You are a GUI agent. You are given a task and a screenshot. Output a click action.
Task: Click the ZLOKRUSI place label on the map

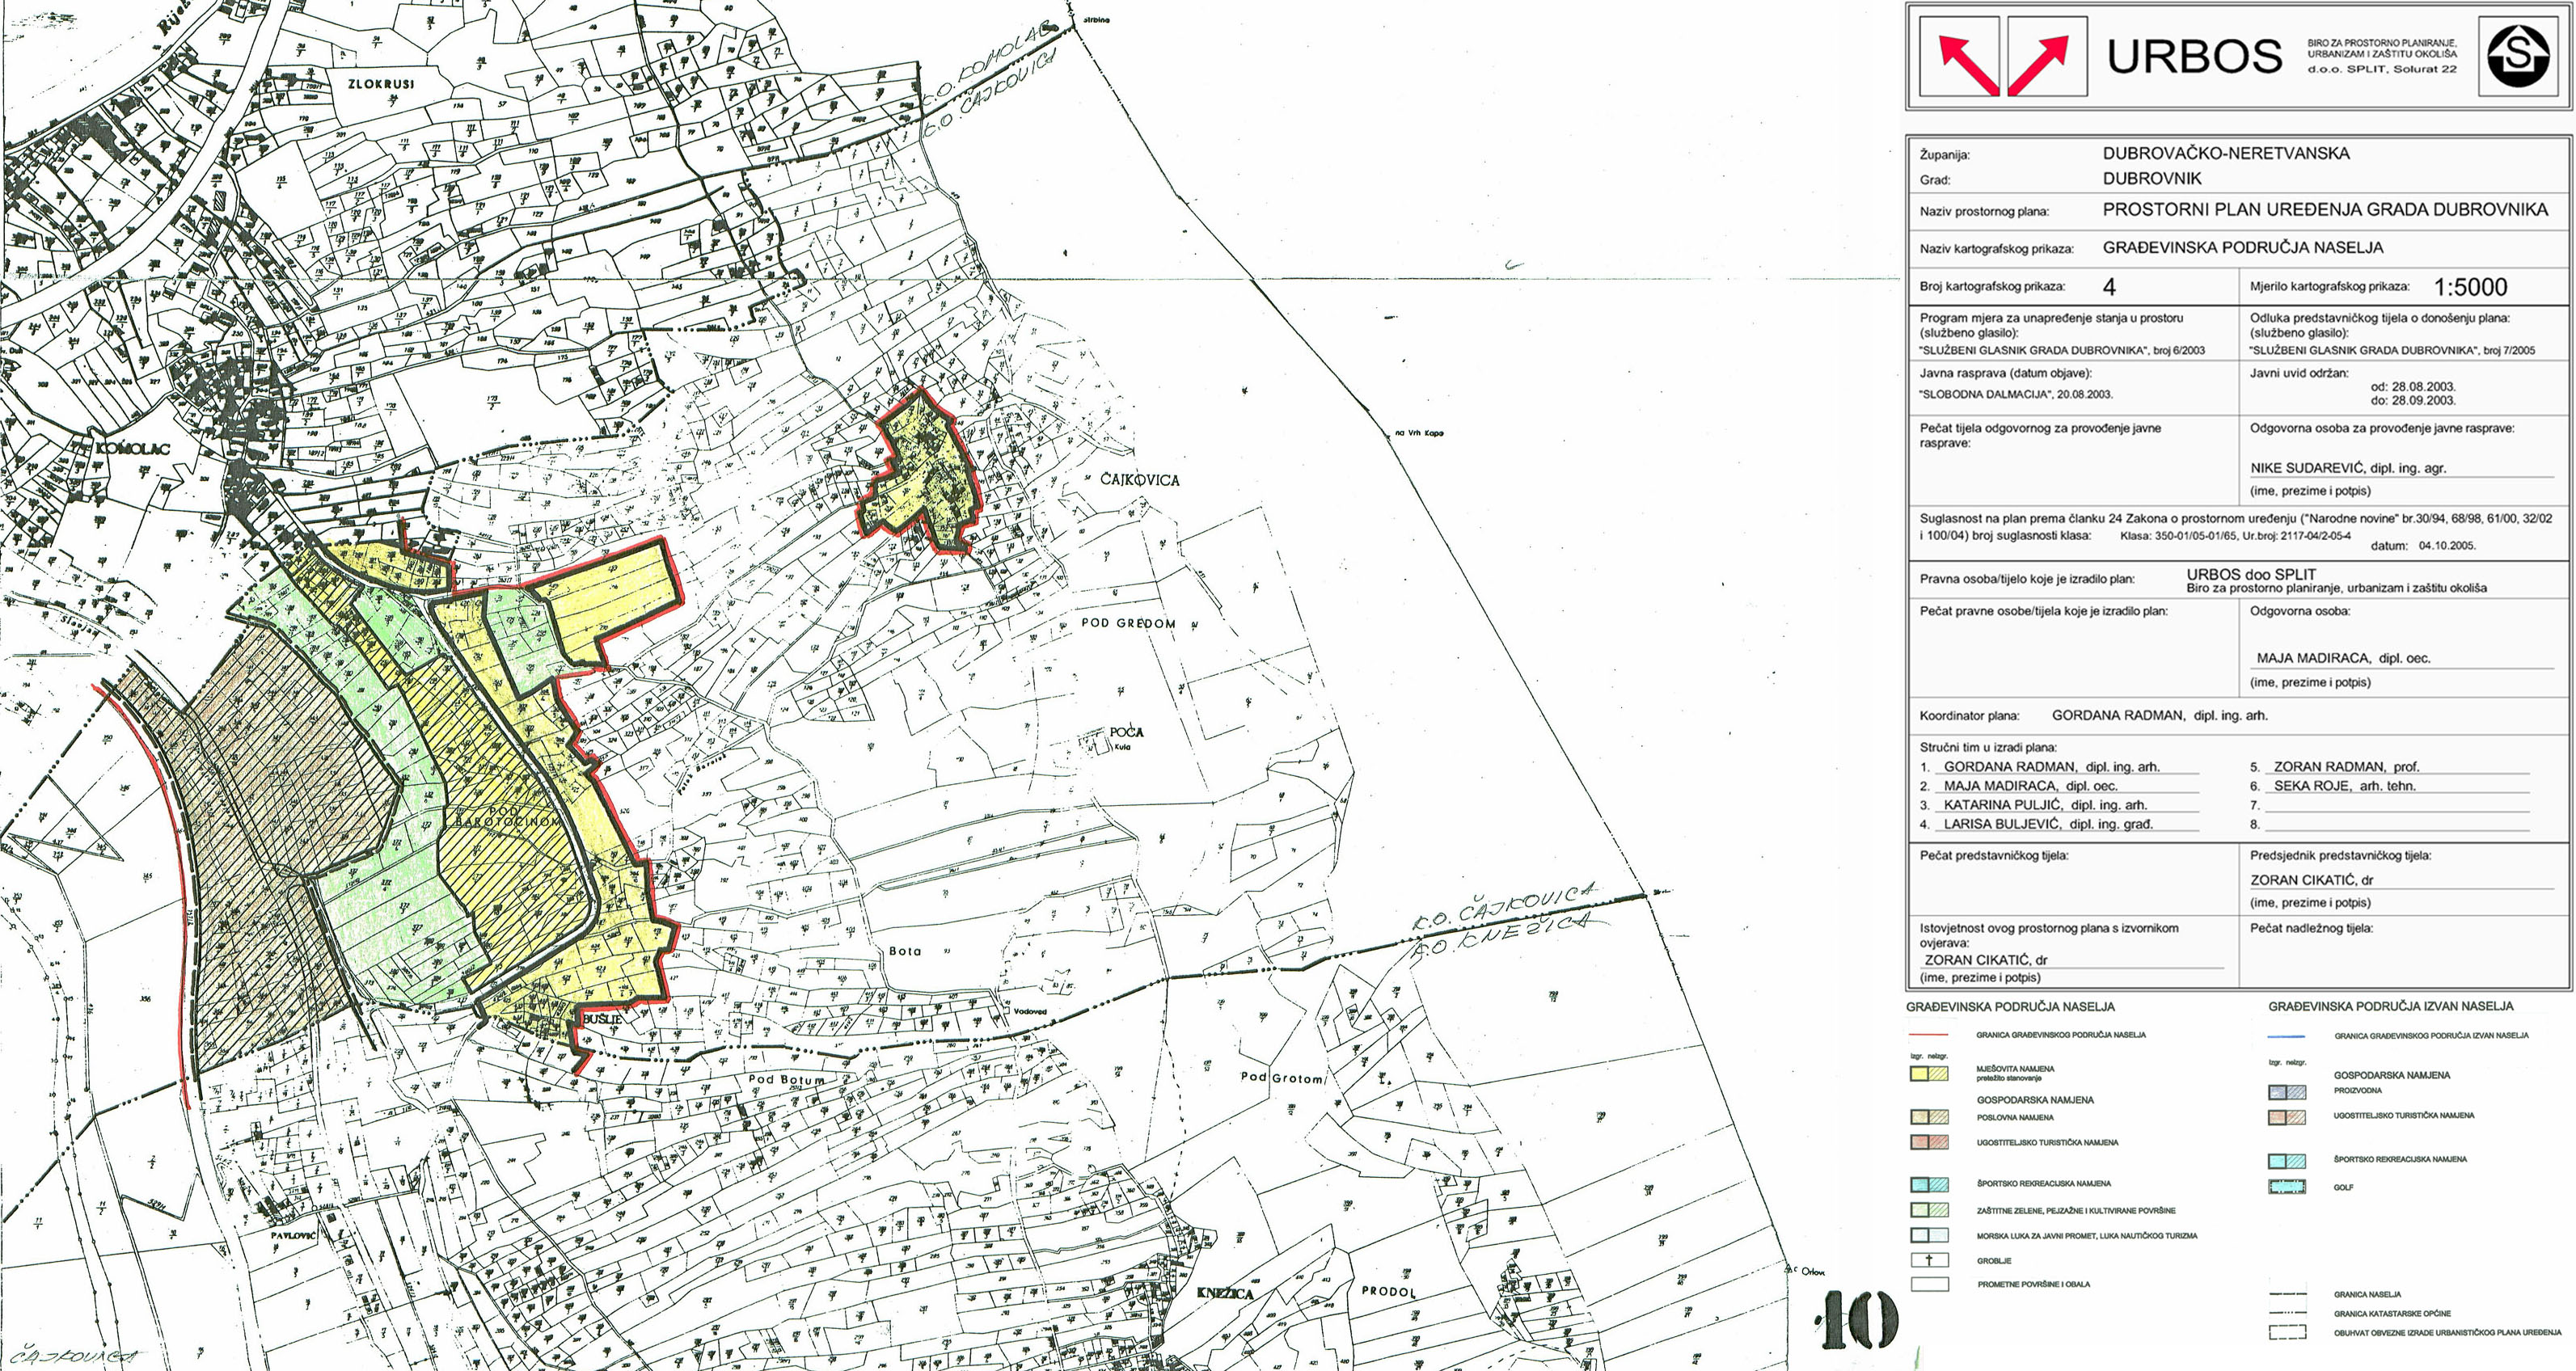click(380, 84)
